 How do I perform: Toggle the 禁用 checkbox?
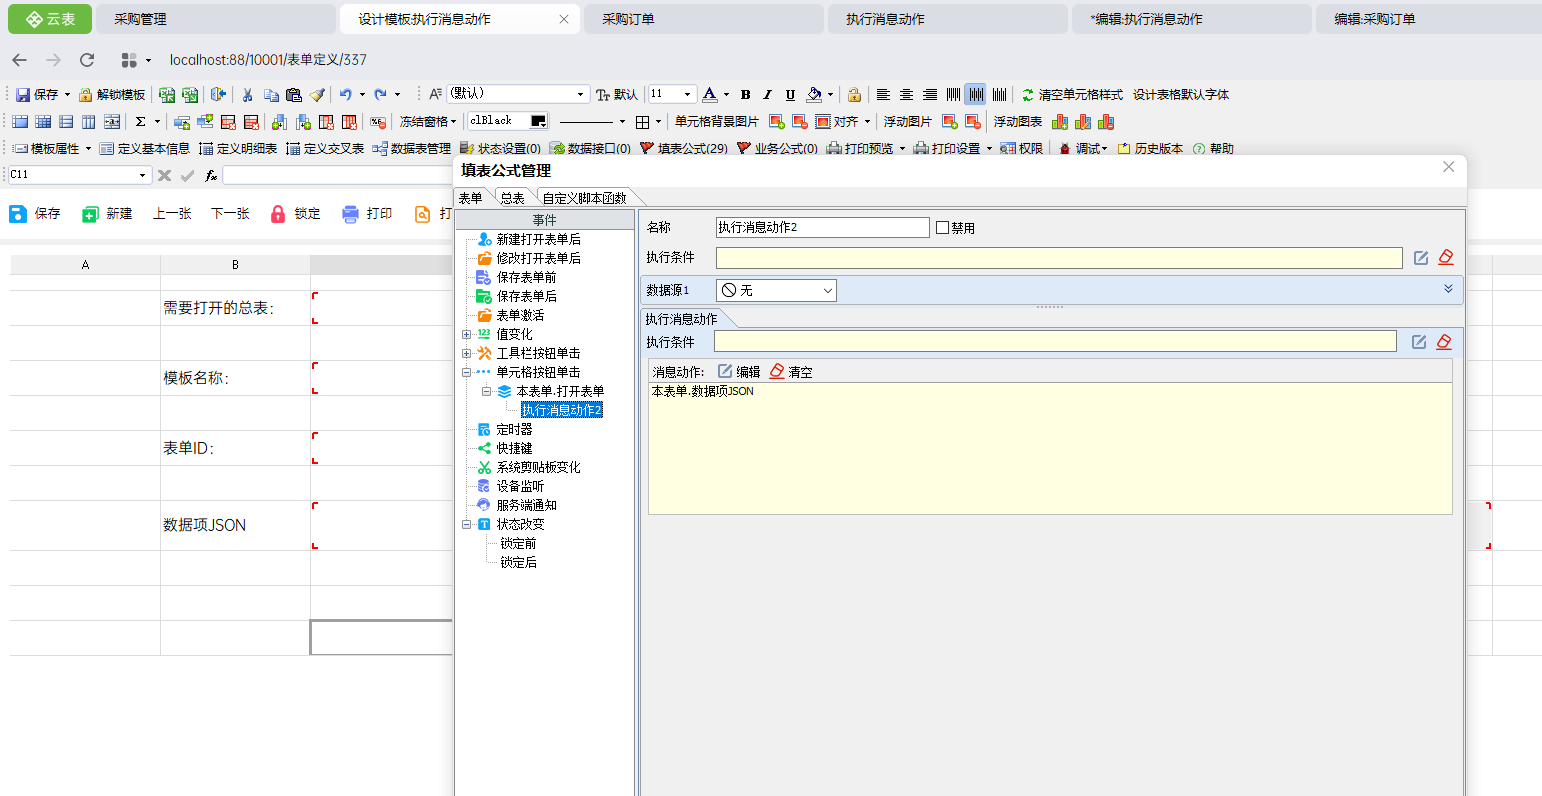[942, 228]
